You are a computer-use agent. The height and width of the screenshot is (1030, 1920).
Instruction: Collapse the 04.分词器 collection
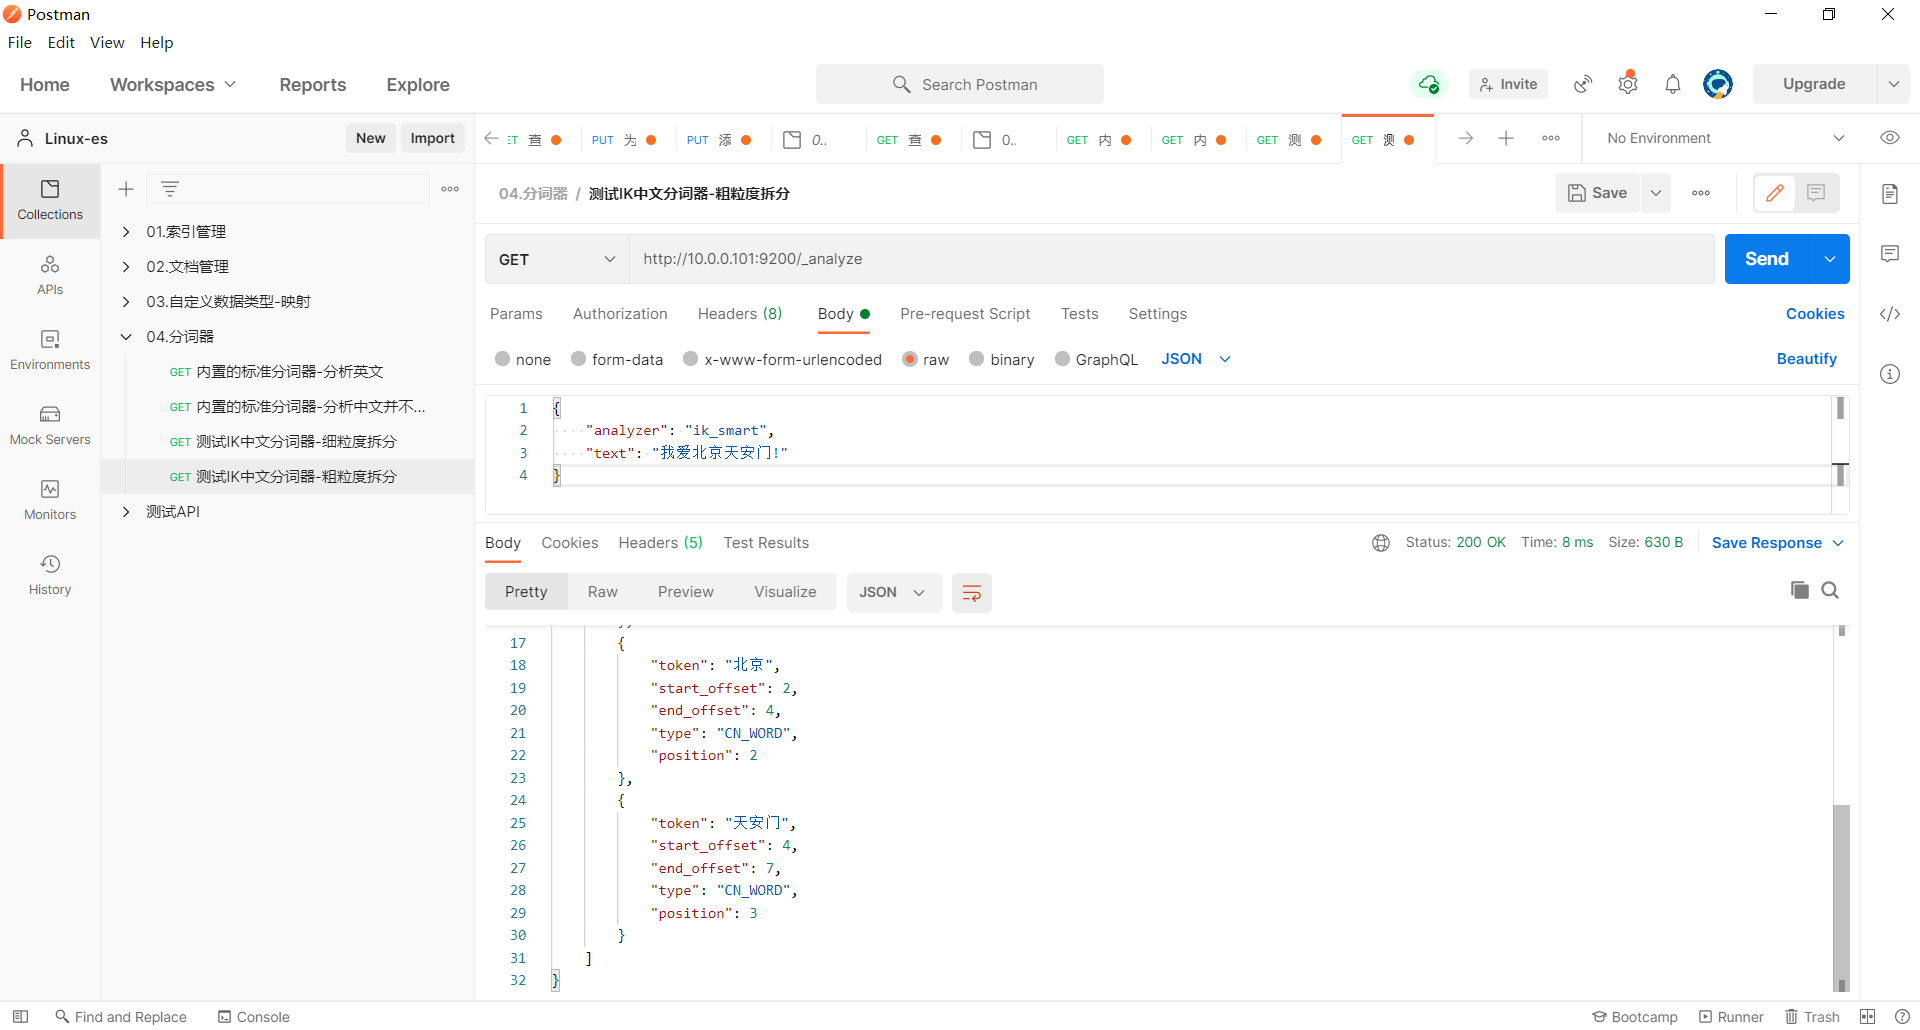coord(126,337)
